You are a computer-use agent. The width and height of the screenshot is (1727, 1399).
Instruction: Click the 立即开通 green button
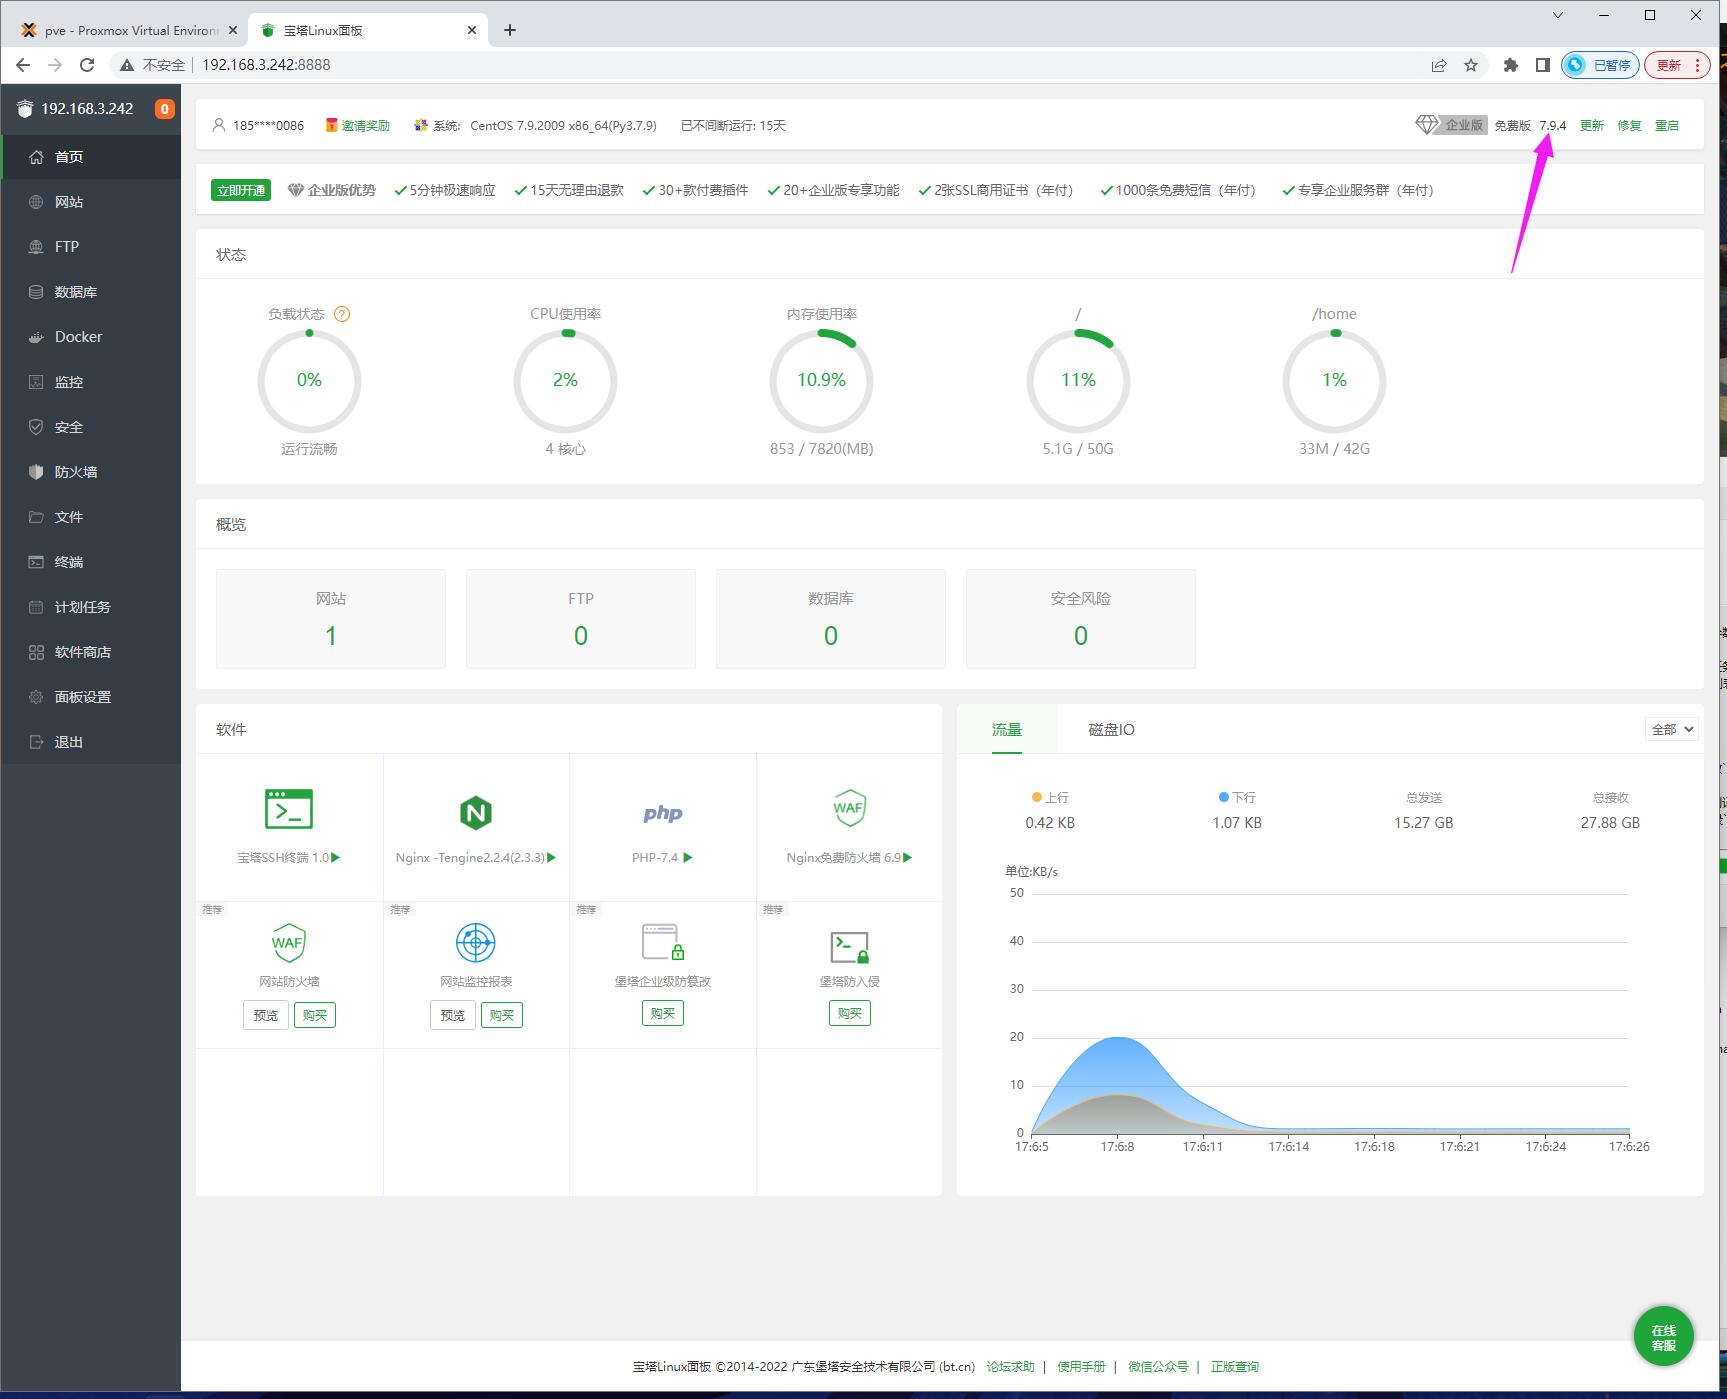point(241,190)
